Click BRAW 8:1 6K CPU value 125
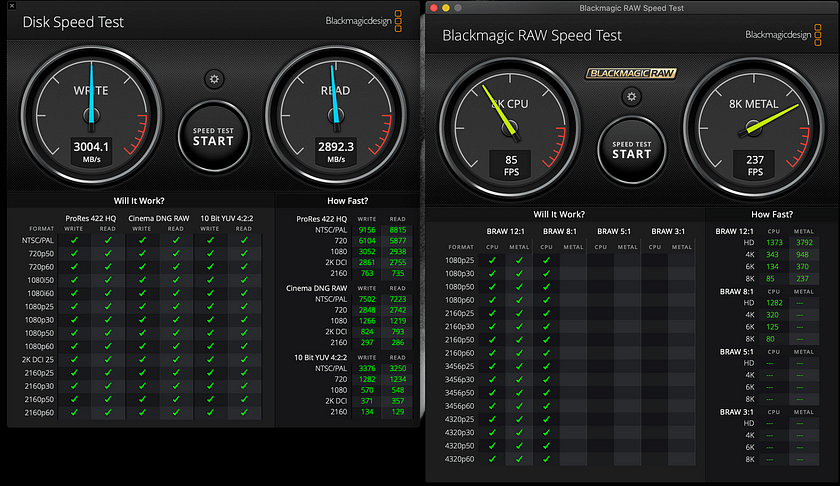The image size is (840, 486). (x=772, y=327)
